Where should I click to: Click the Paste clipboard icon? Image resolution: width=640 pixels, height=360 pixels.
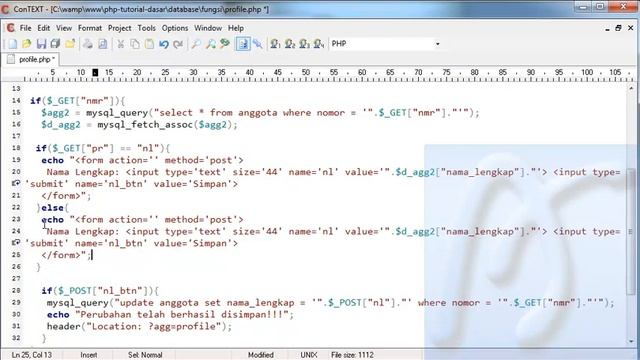149,44
